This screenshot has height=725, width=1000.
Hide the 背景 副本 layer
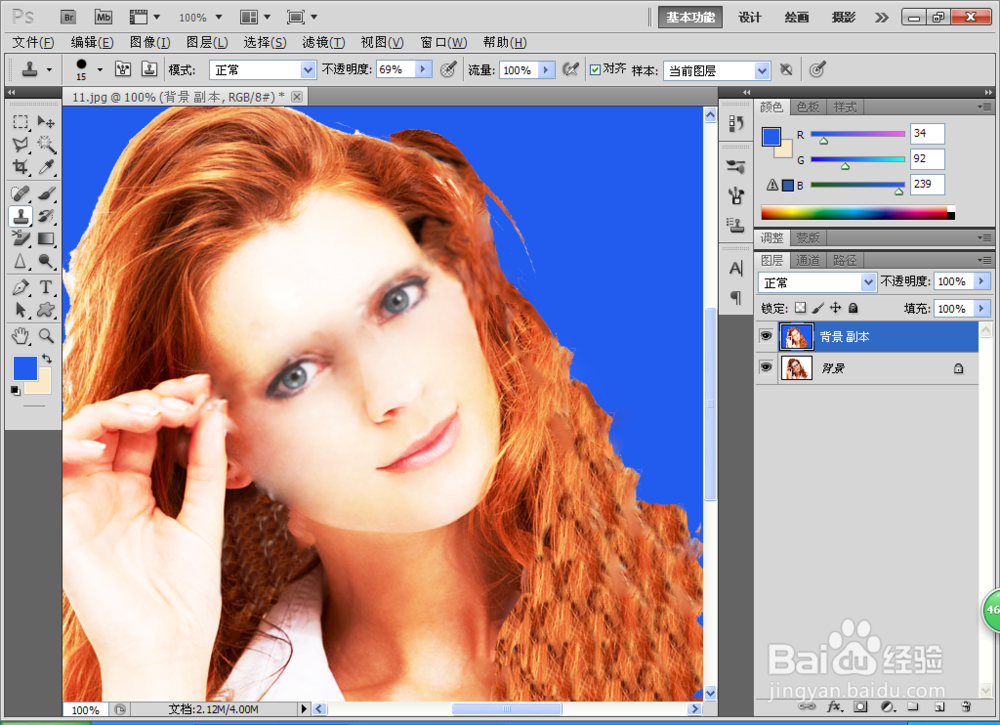click(x=766, y=336)
